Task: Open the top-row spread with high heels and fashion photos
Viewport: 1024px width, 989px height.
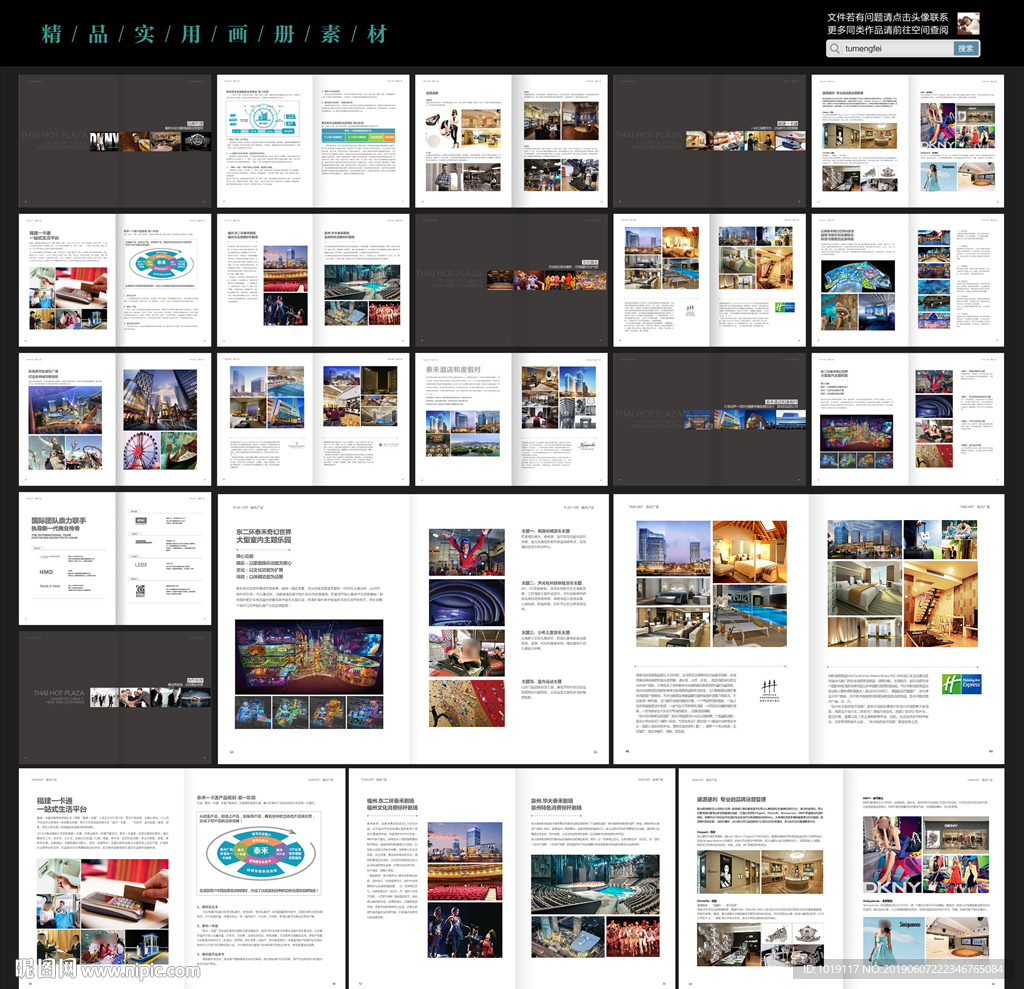Action: (511, 141)
